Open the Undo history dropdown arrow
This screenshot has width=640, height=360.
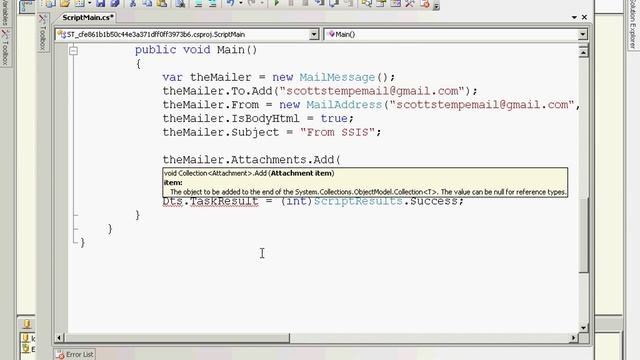pyautogui.click(x=240, y=4)
